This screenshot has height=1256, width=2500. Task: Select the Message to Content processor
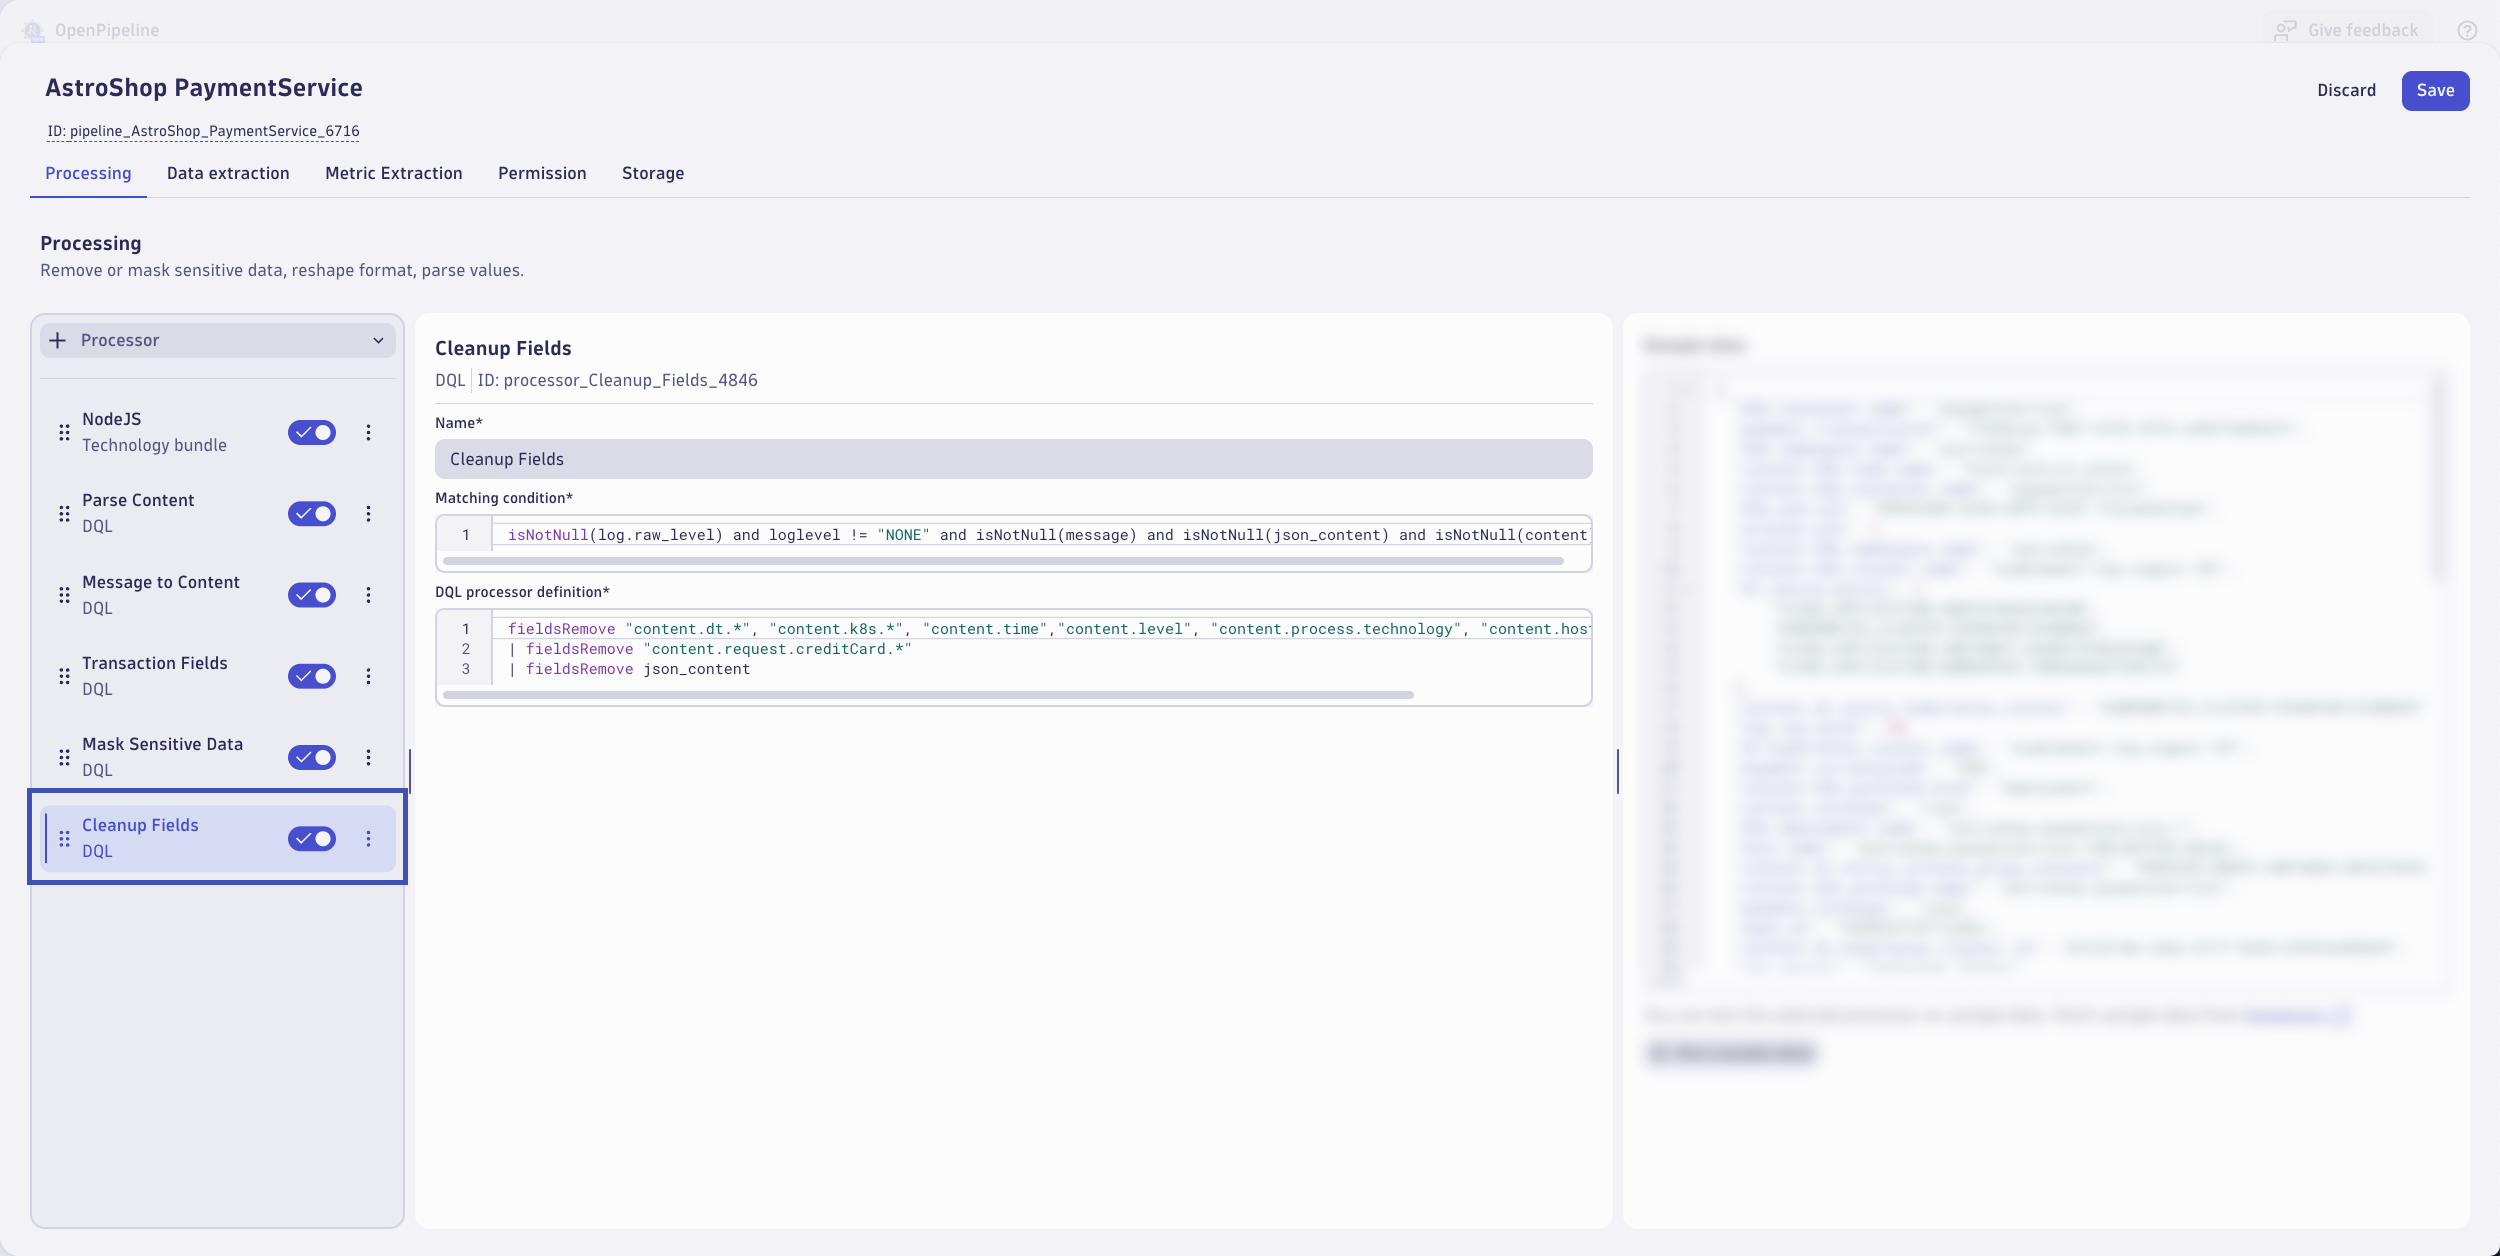pyautogui.click(x=217, y=595)
